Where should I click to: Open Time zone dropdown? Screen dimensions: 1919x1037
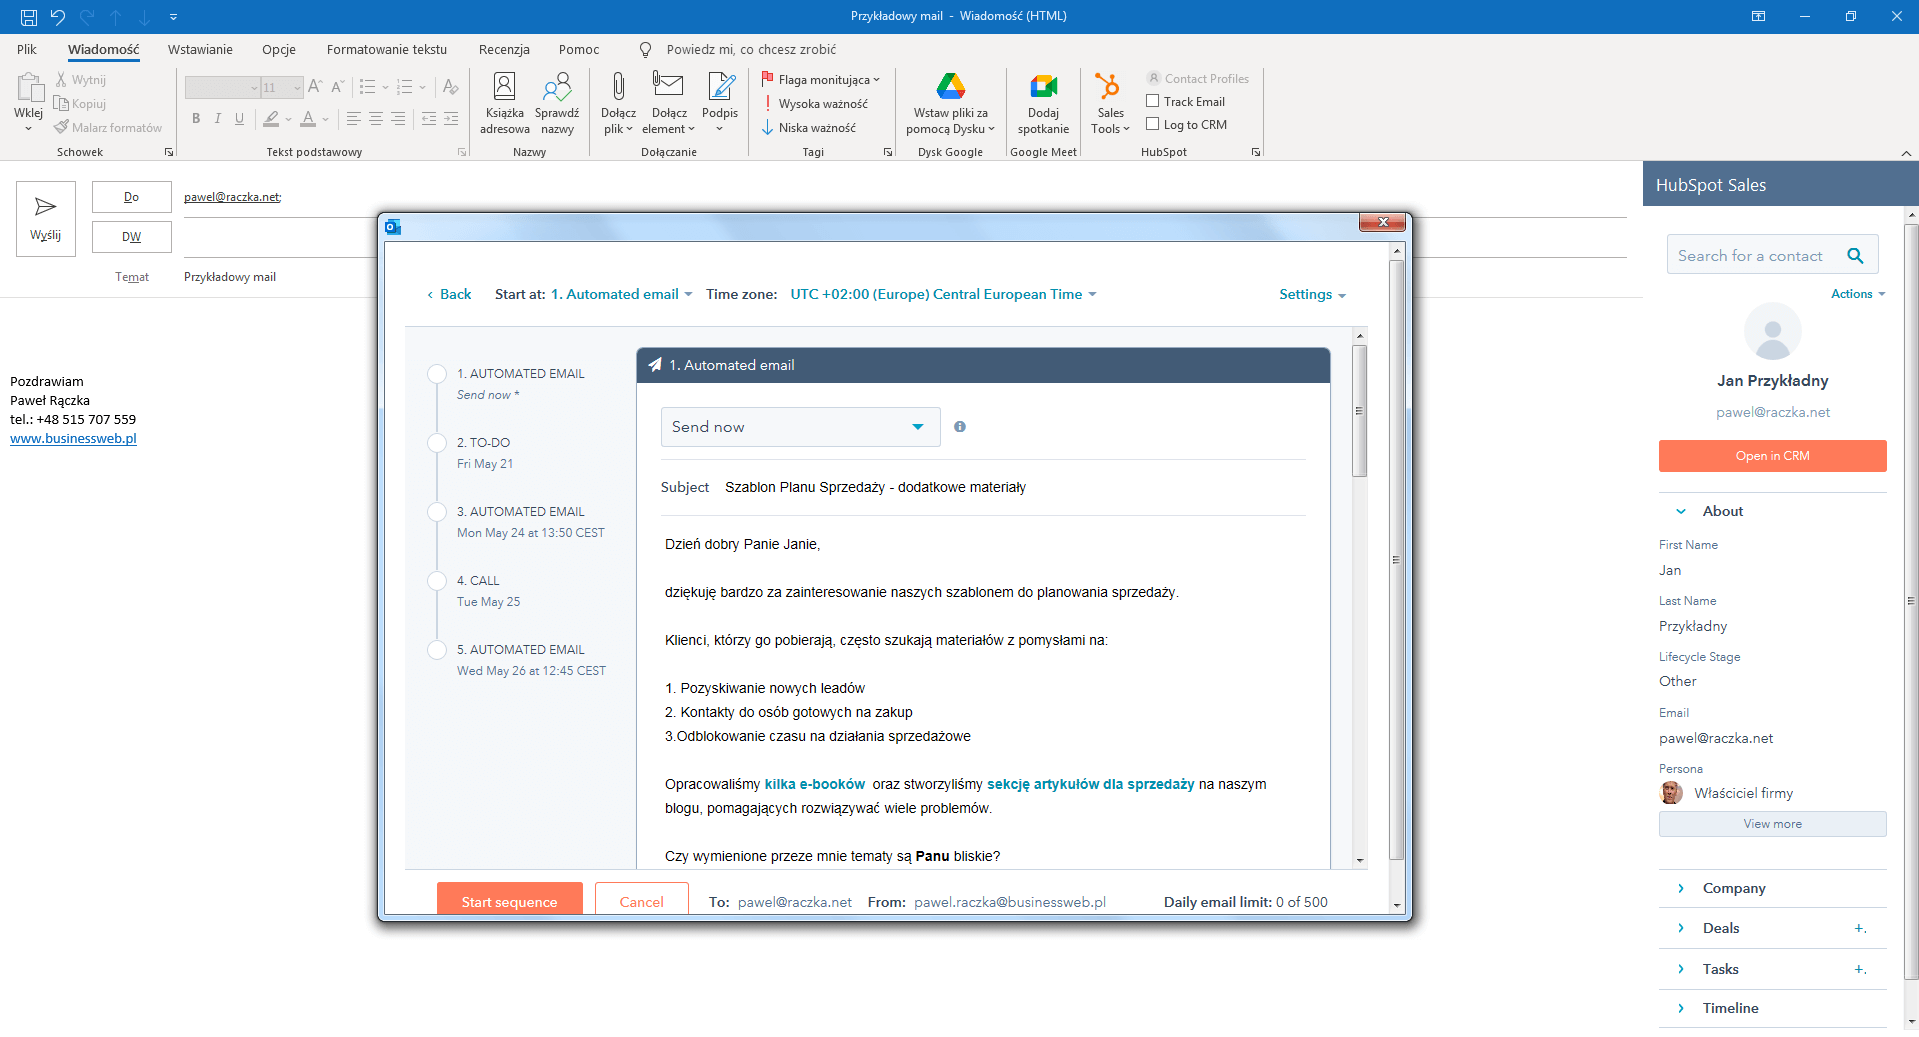943,294
